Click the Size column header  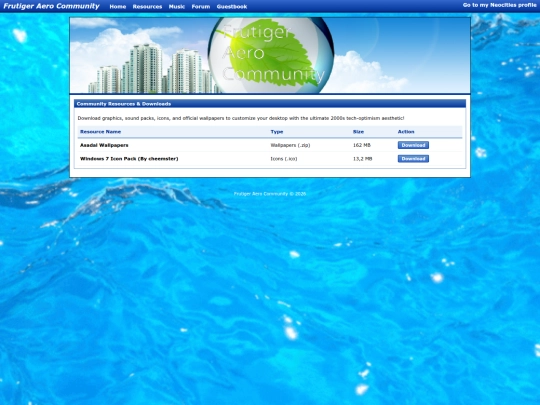pos(358,132)
